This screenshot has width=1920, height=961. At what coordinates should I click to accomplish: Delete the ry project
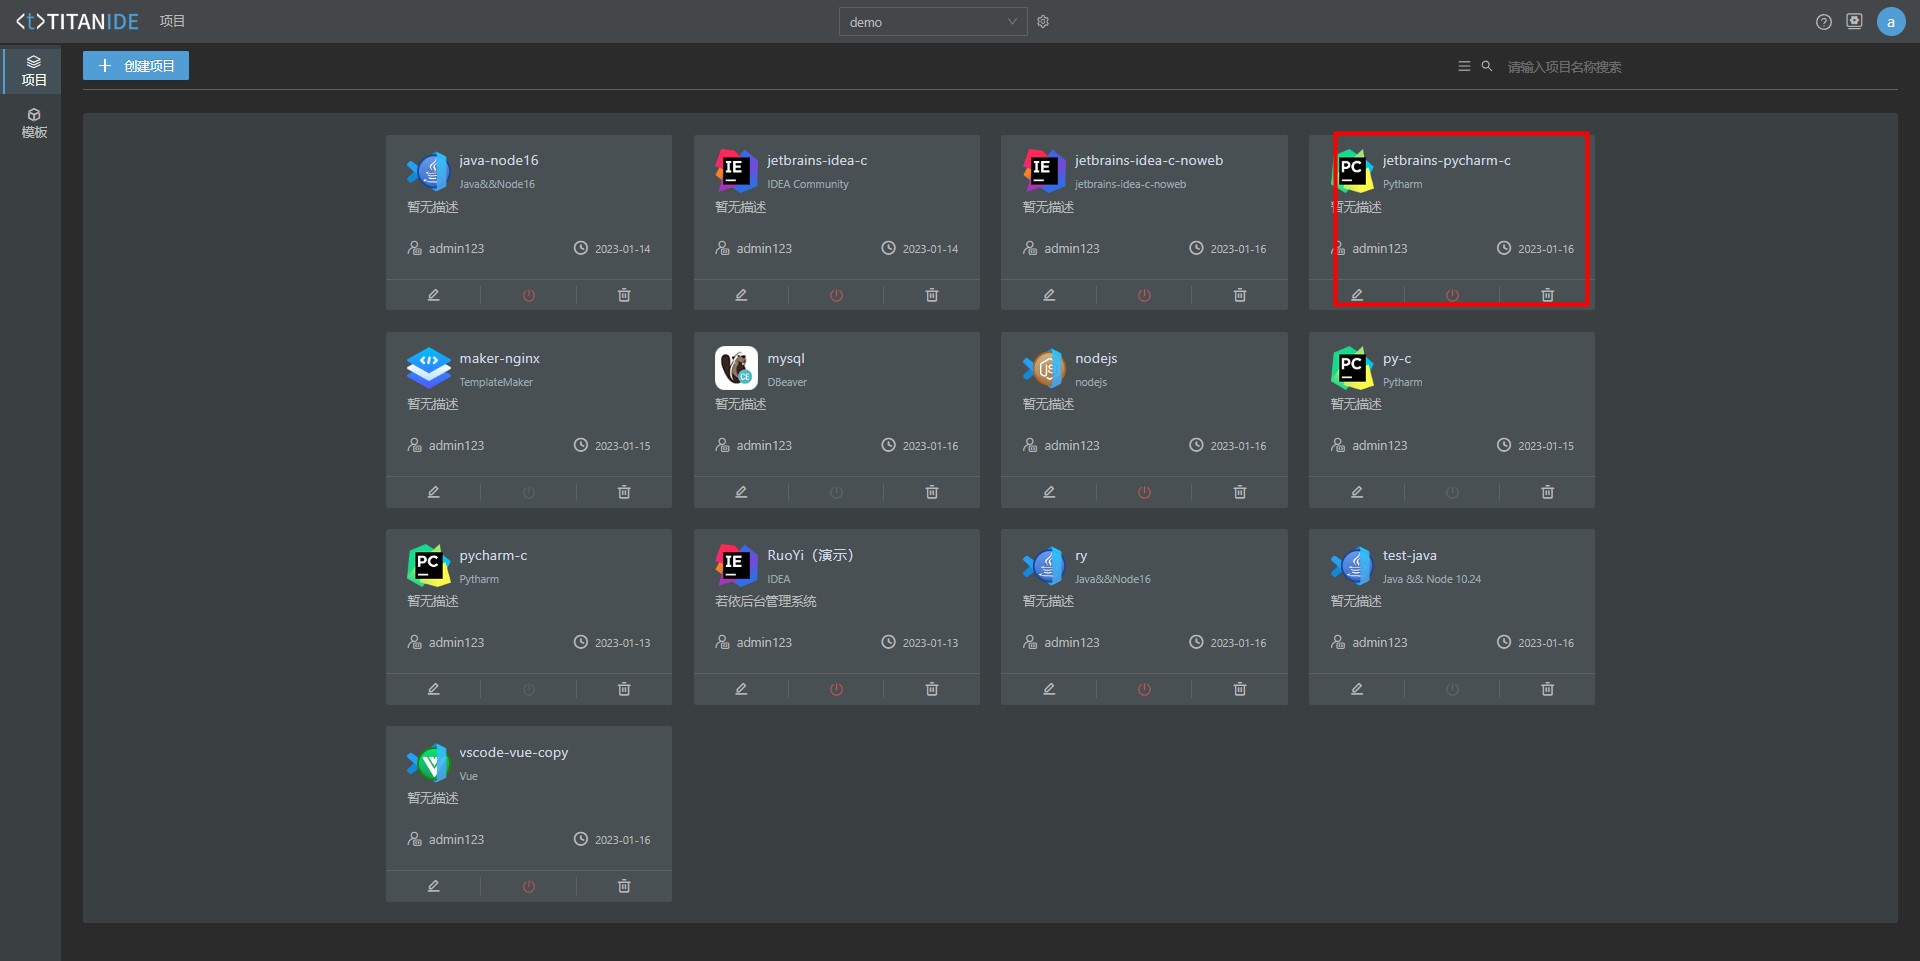1240,689
